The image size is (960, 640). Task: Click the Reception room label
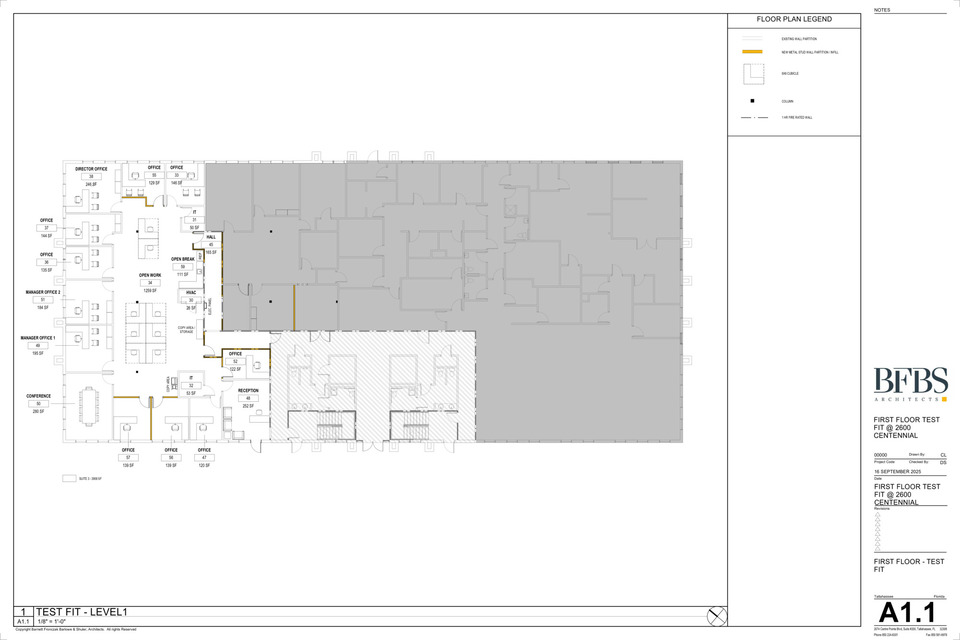[248, 391]
